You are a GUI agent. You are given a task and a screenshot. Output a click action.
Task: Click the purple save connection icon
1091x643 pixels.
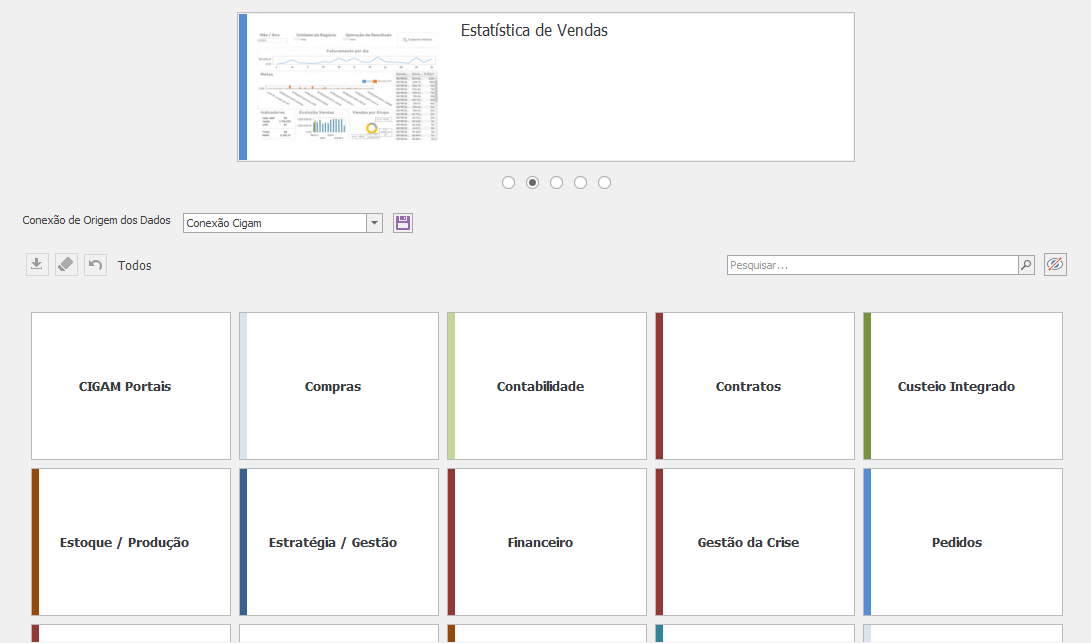pos(403,223)
